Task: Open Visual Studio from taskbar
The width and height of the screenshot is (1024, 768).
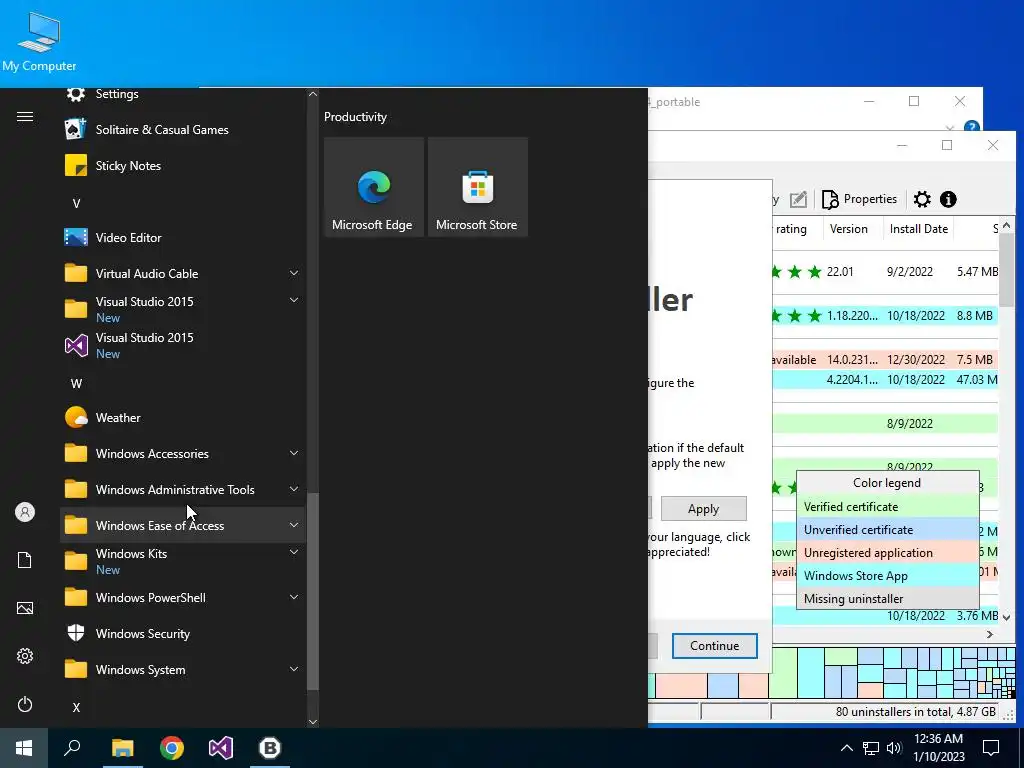Action: [x=221, y=748]
